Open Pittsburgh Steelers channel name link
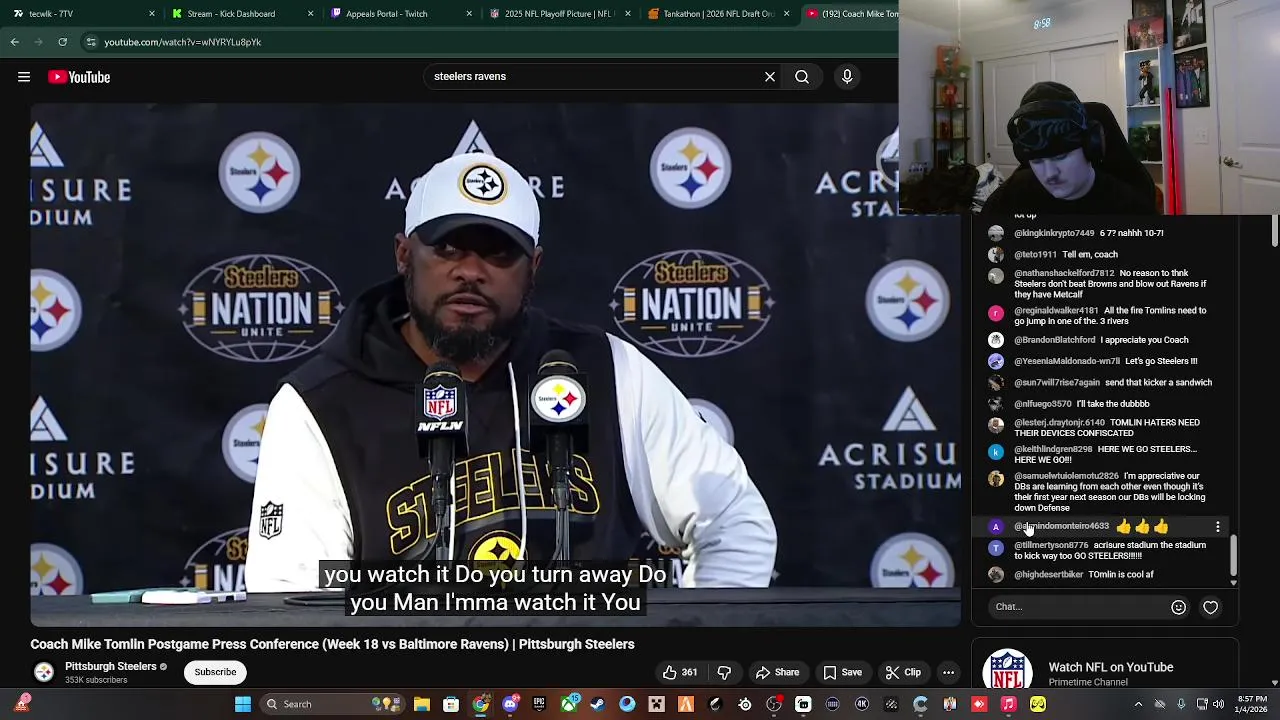Viewport: 1280px width, 720px height. (110, 666)
